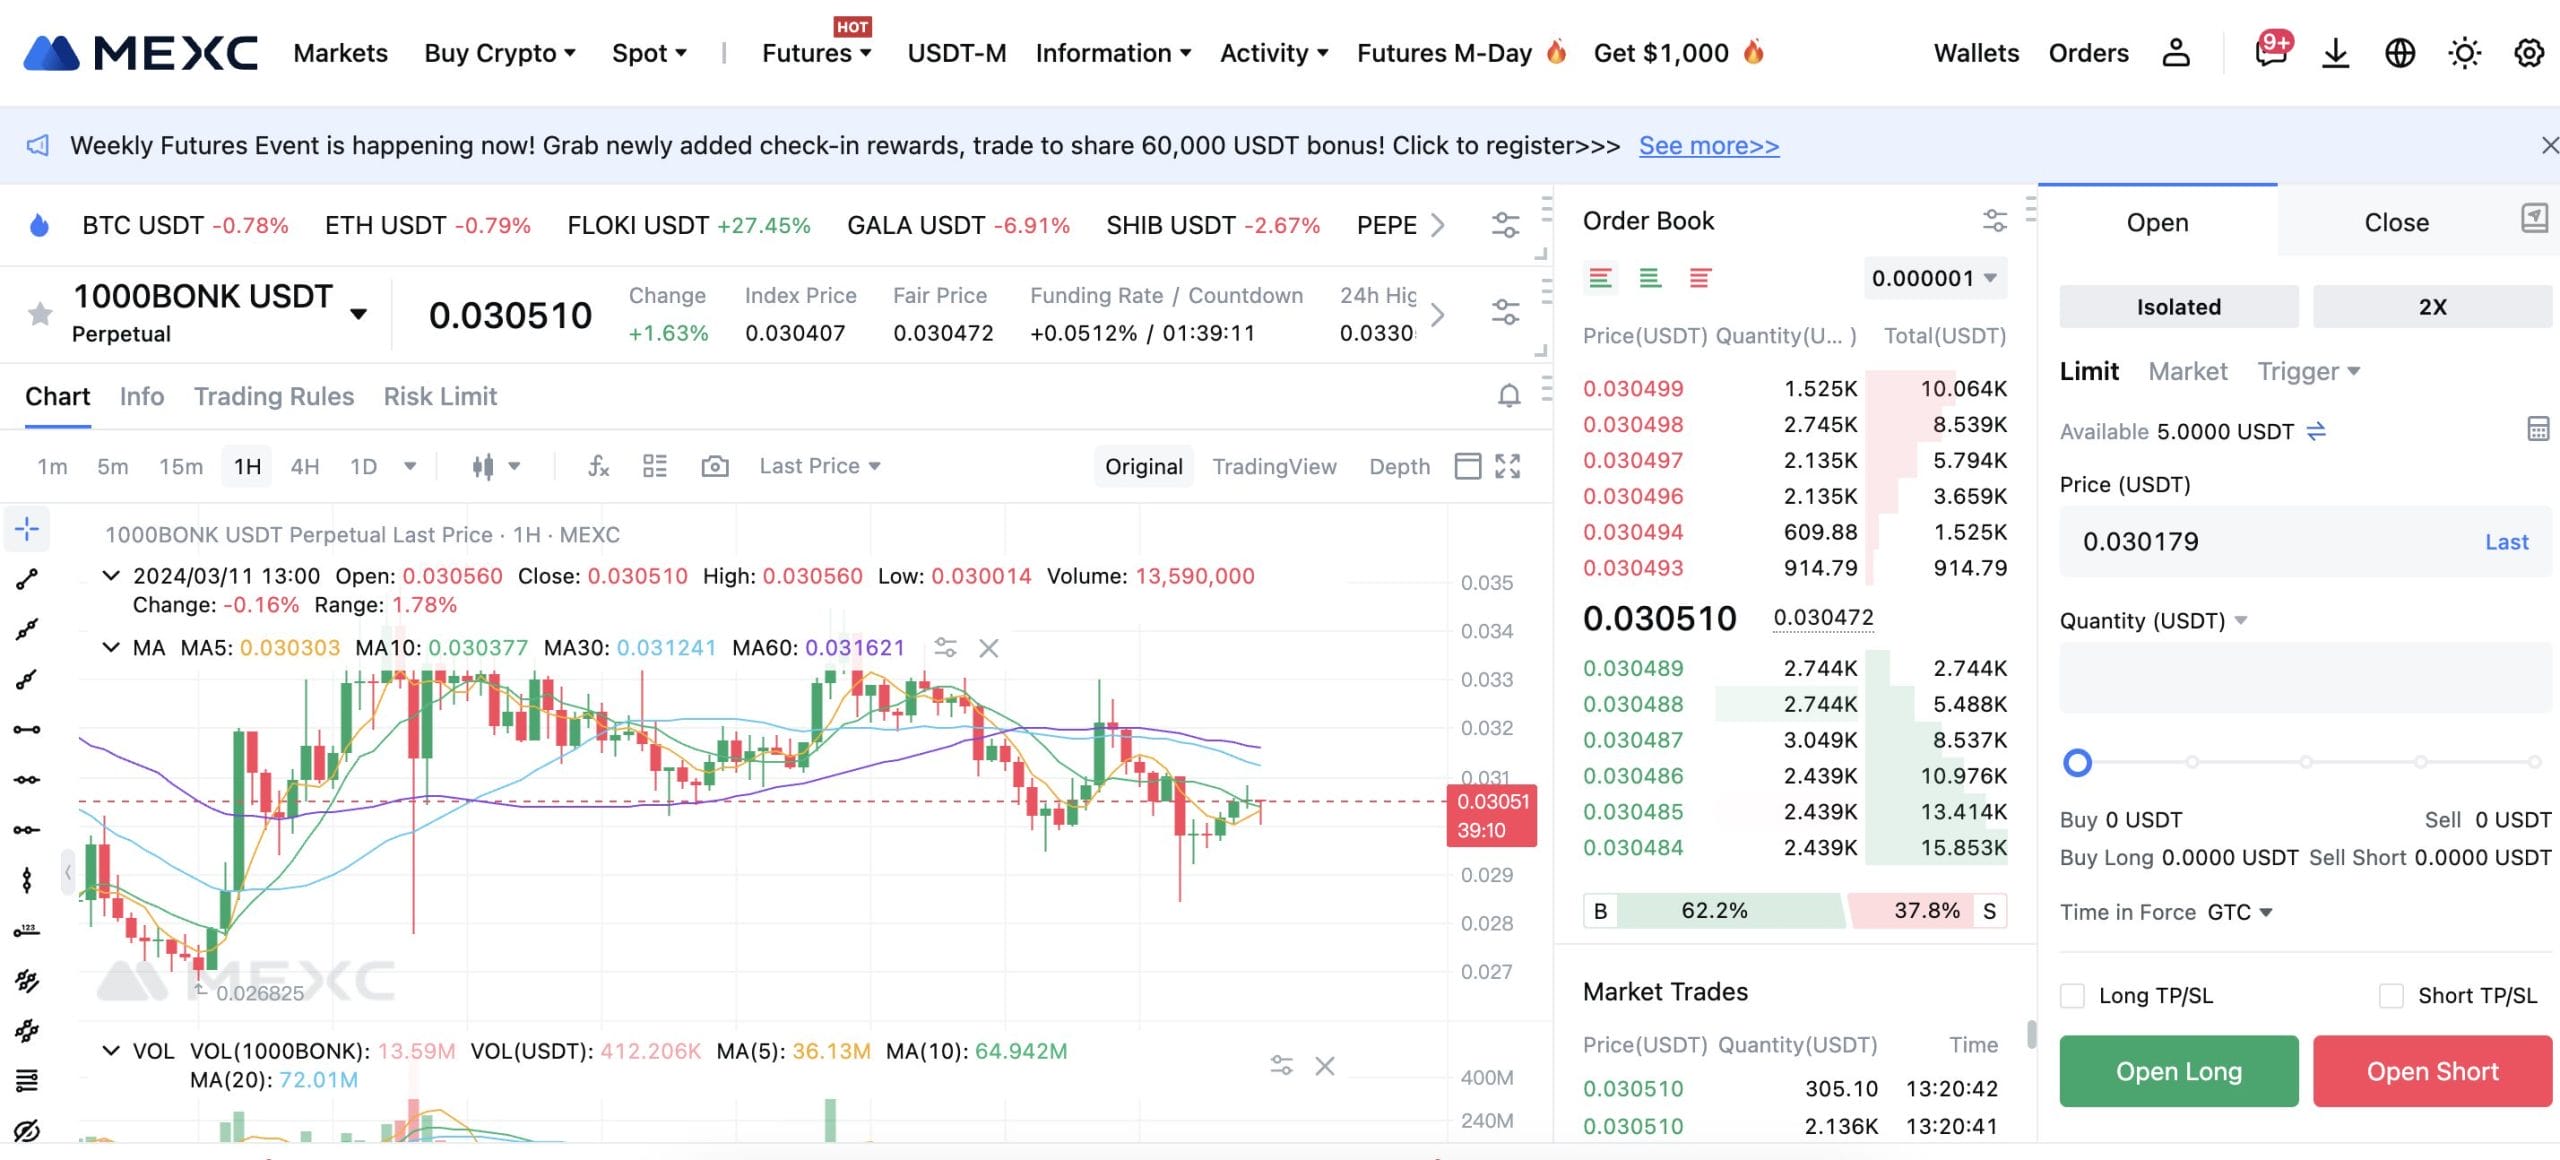This screenshot has width=2560, height=1160.
Task: Switch to the Info tab
Action: coord(142,397)
